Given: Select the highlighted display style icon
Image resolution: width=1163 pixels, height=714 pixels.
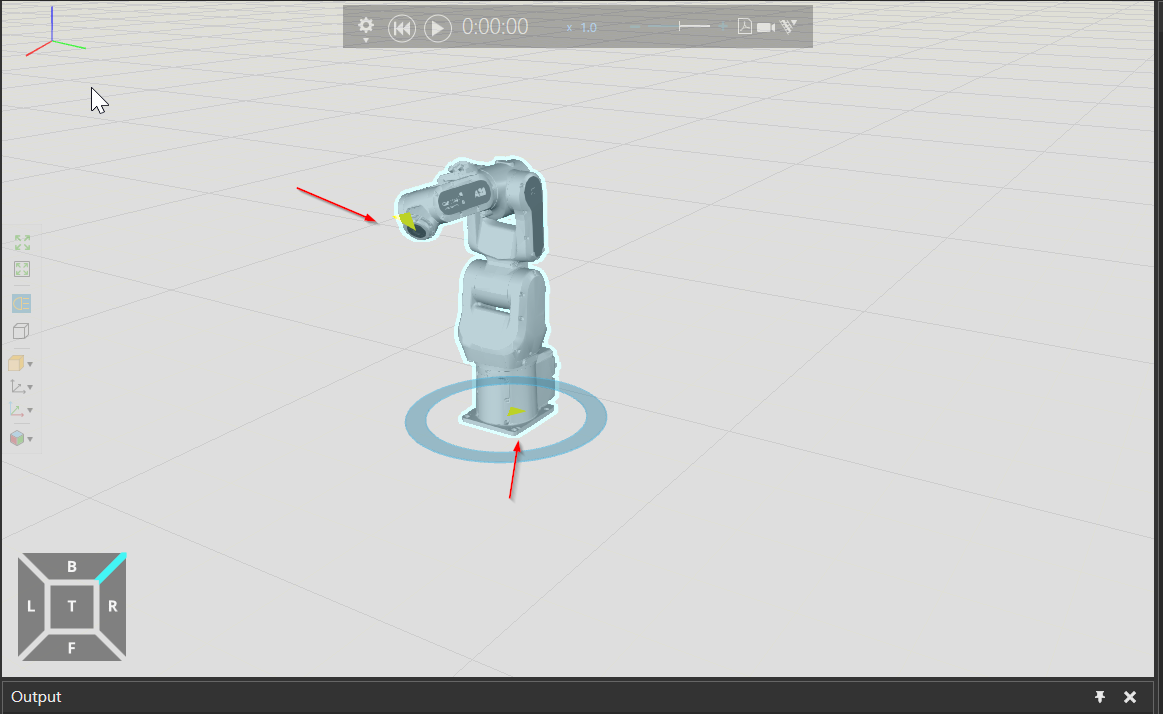Looking at the screenshot, I should click(21, 303).
